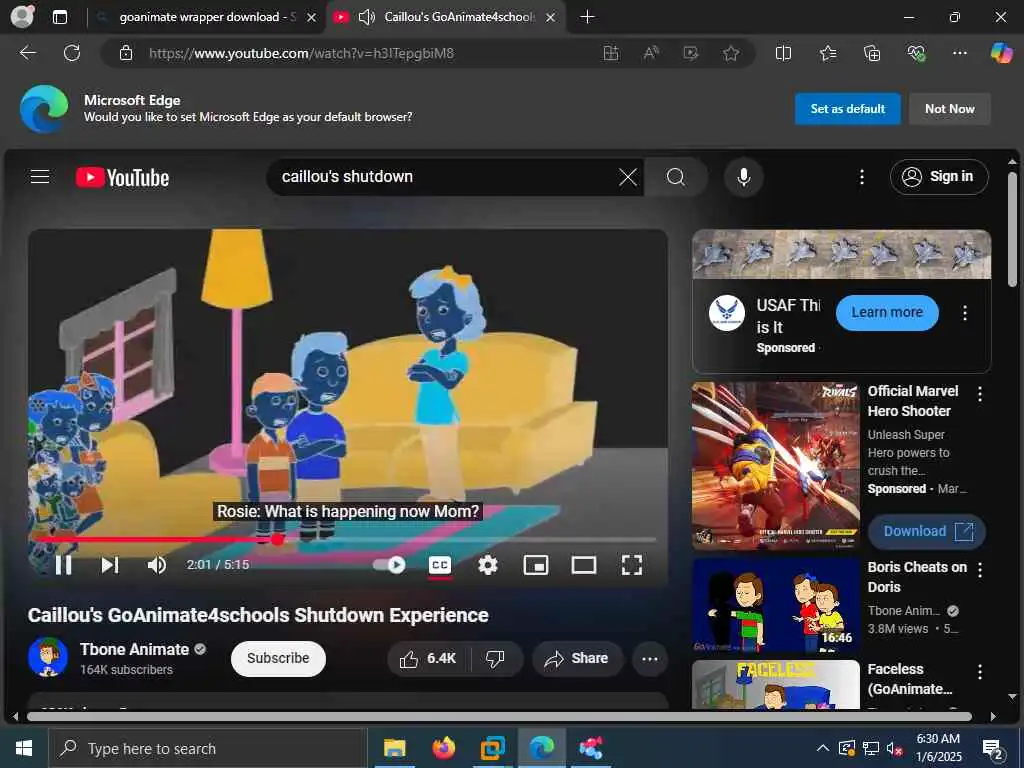Refresh the current page
The height and width of the screenshot is (768, 1024).
[x=72, y=53]
